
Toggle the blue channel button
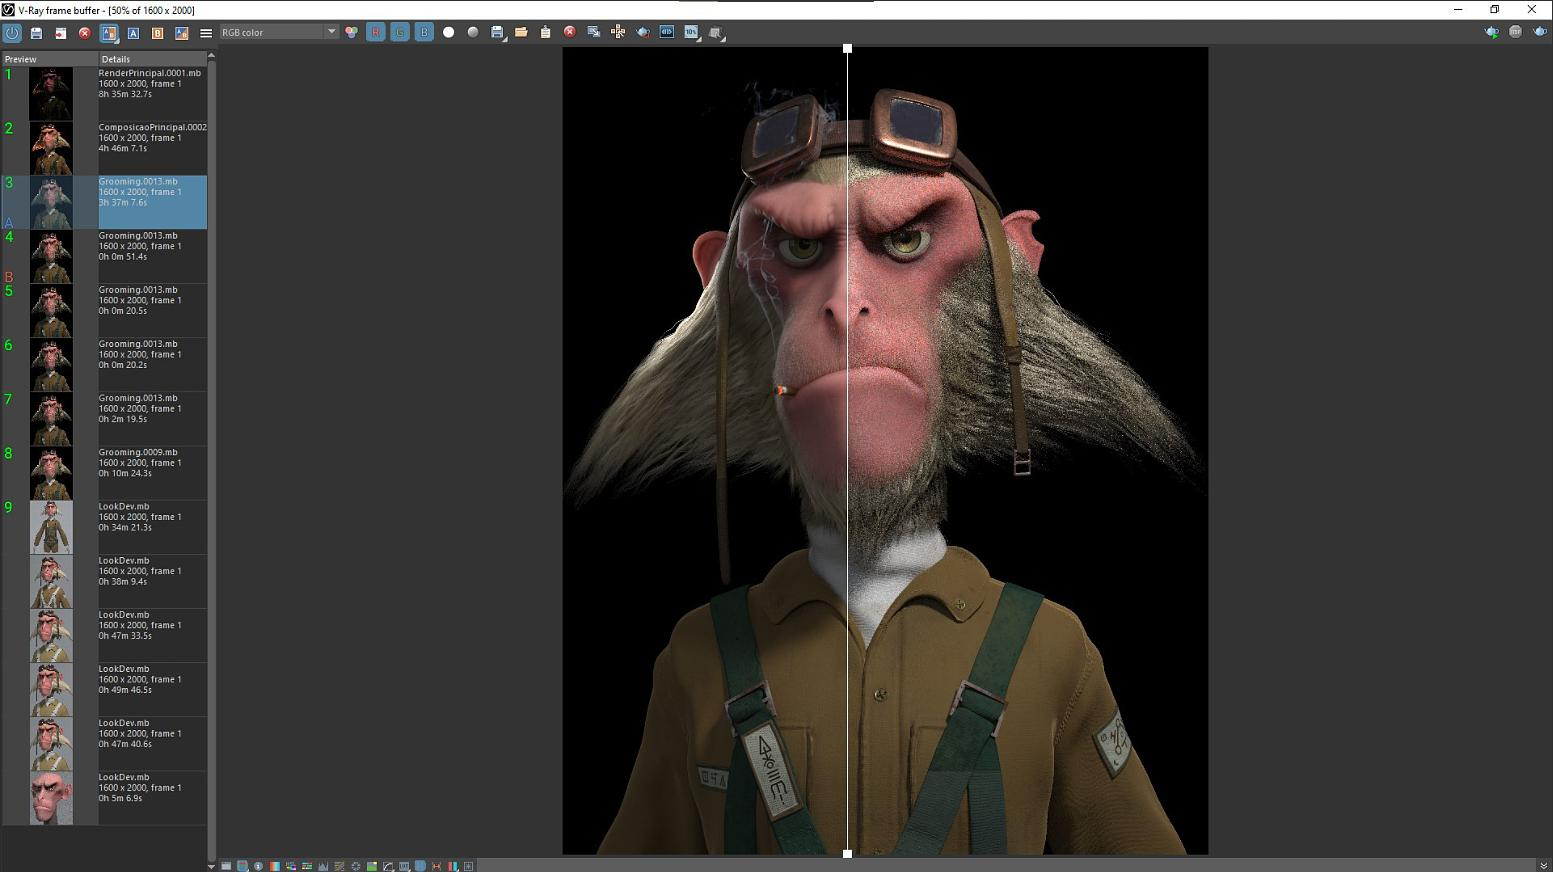point(424,32)
